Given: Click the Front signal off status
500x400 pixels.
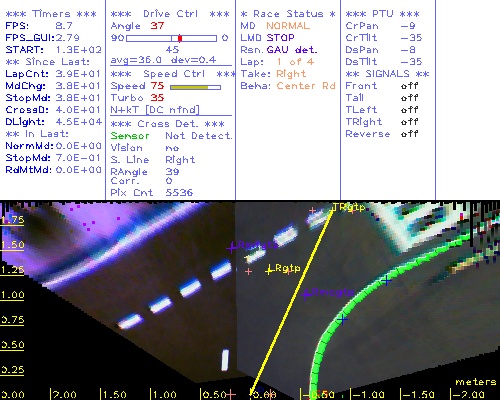Looking at the screenshot, I should [x=410, y=86].
